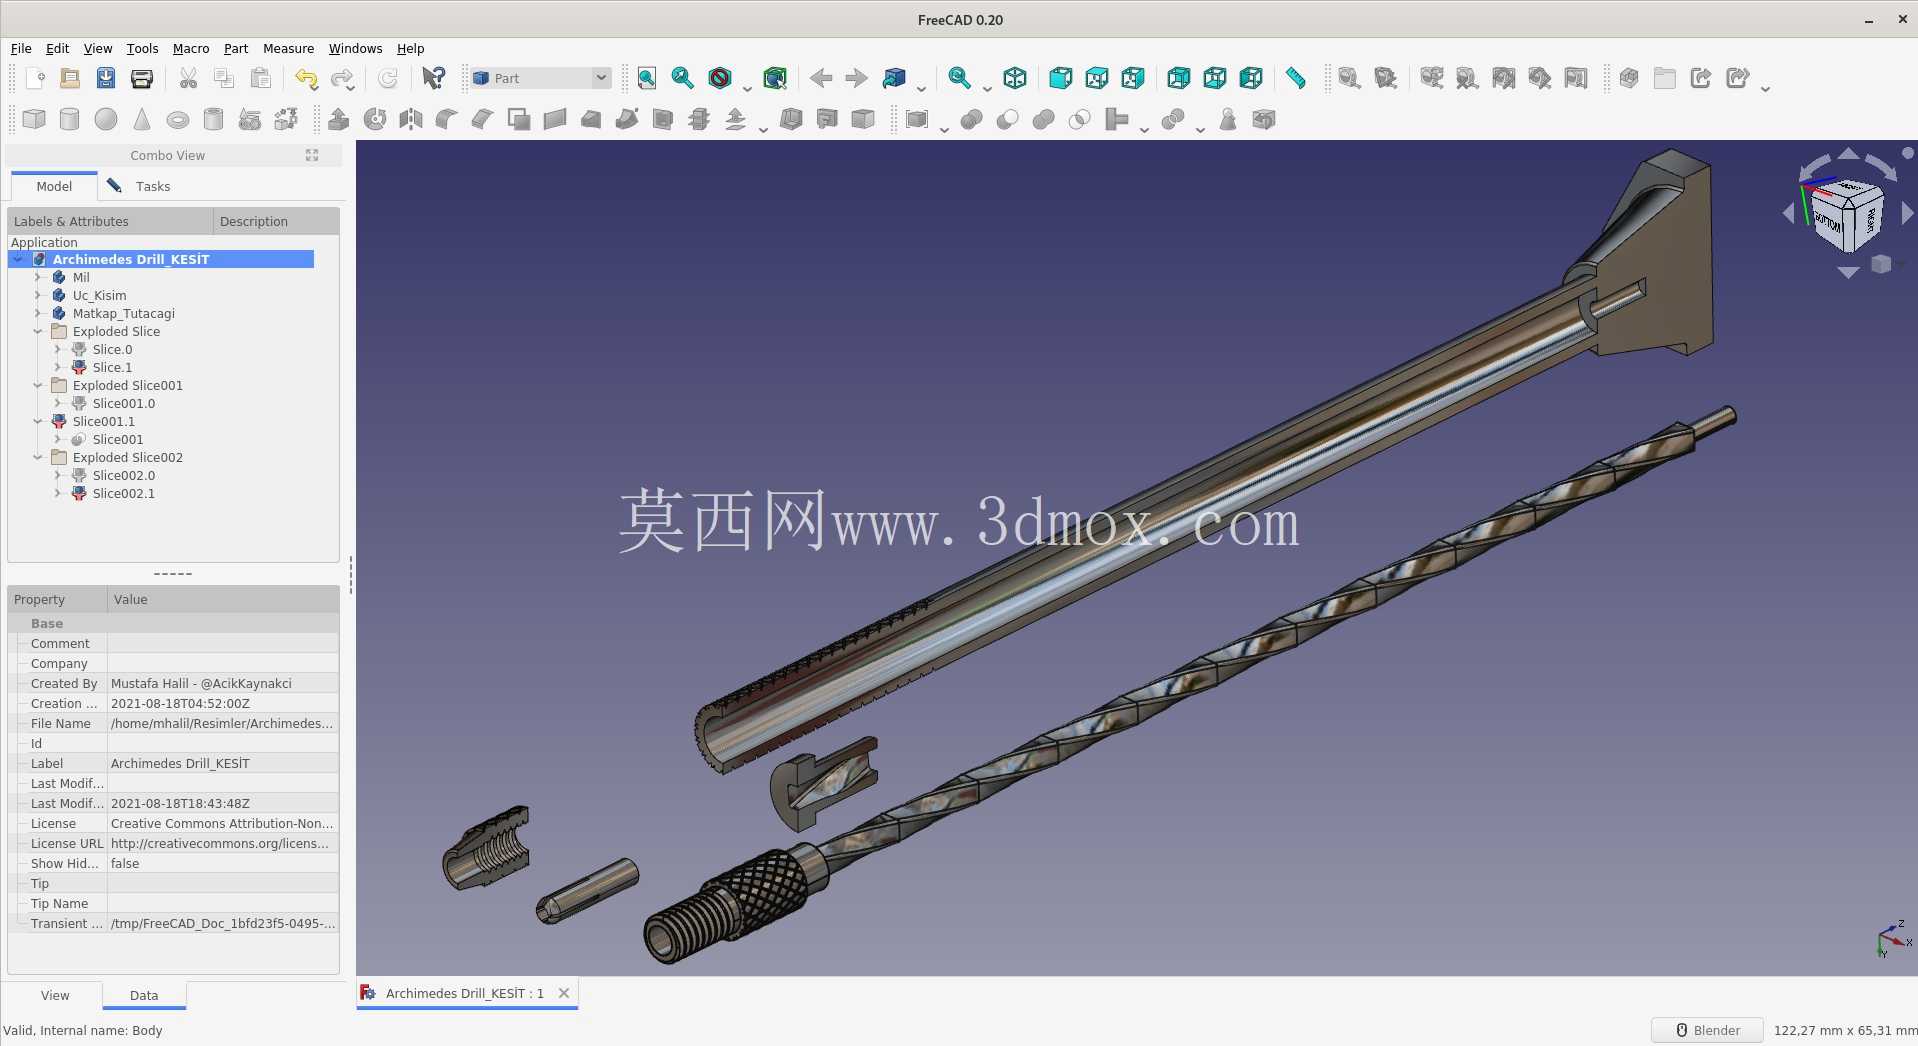The width and height of the screenshot is (1918, 1046).
Task: Click the Sweep tool icon
Action: coord(627,120)
